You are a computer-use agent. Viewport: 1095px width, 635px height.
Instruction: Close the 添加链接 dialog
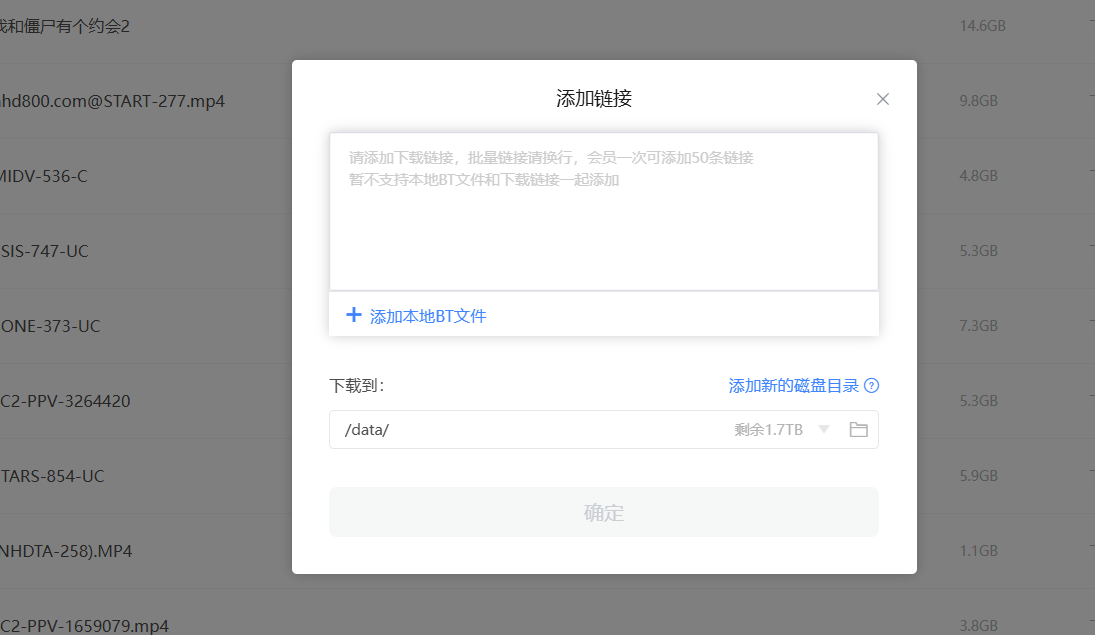[x=883, y=99]
